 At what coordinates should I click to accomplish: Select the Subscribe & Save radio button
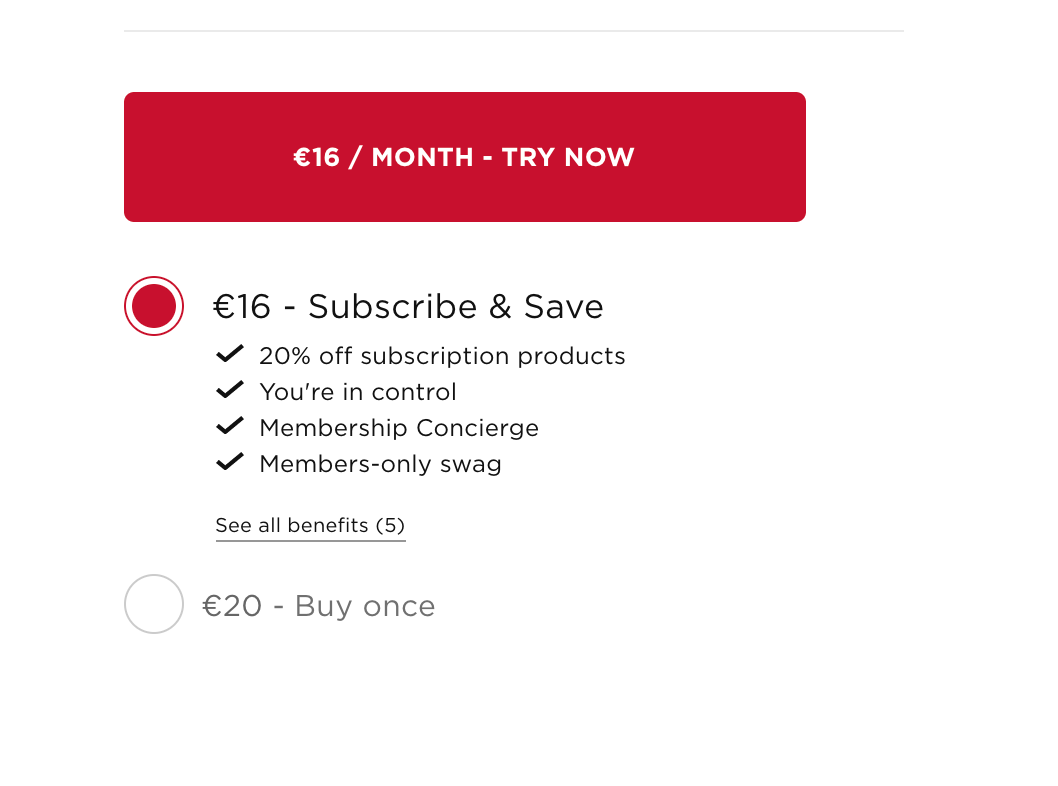click(x=154, y=306)
